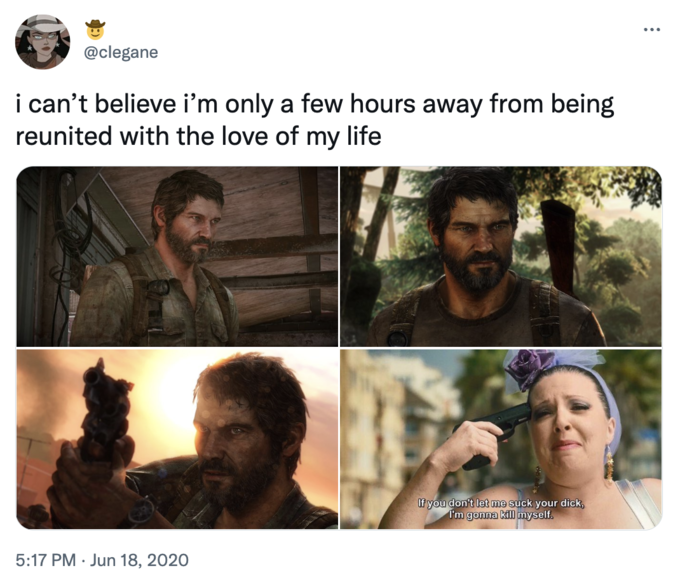The image size is (680, 587).
Task: Open top-left image of bearded man in shed
Action: [177, 256]
